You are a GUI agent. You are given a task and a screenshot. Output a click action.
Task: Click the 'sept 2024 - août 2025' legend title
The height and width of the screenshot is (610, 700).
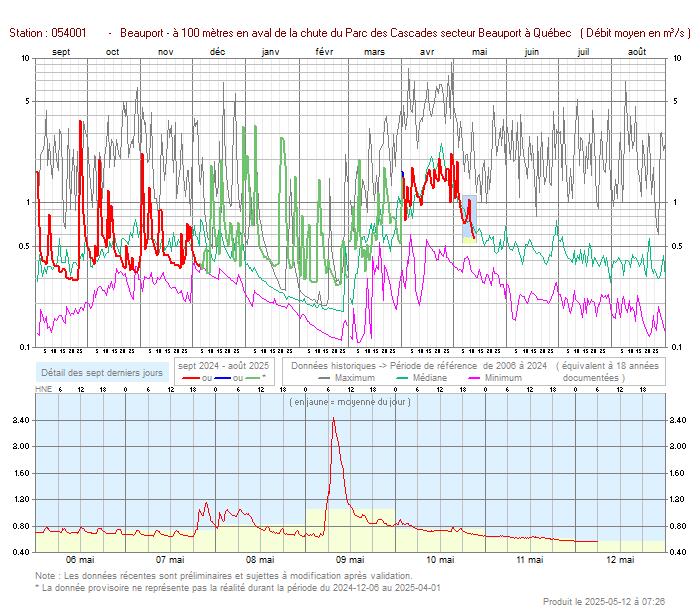(x=224, y=366)
